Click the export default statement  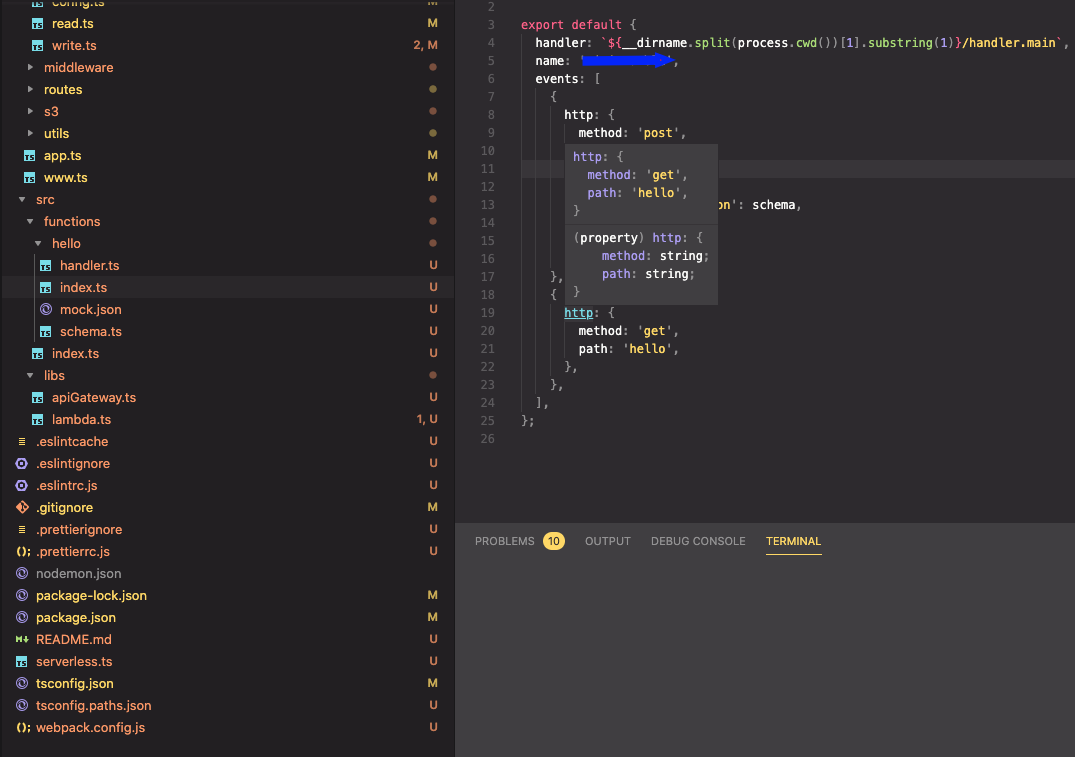571,25
